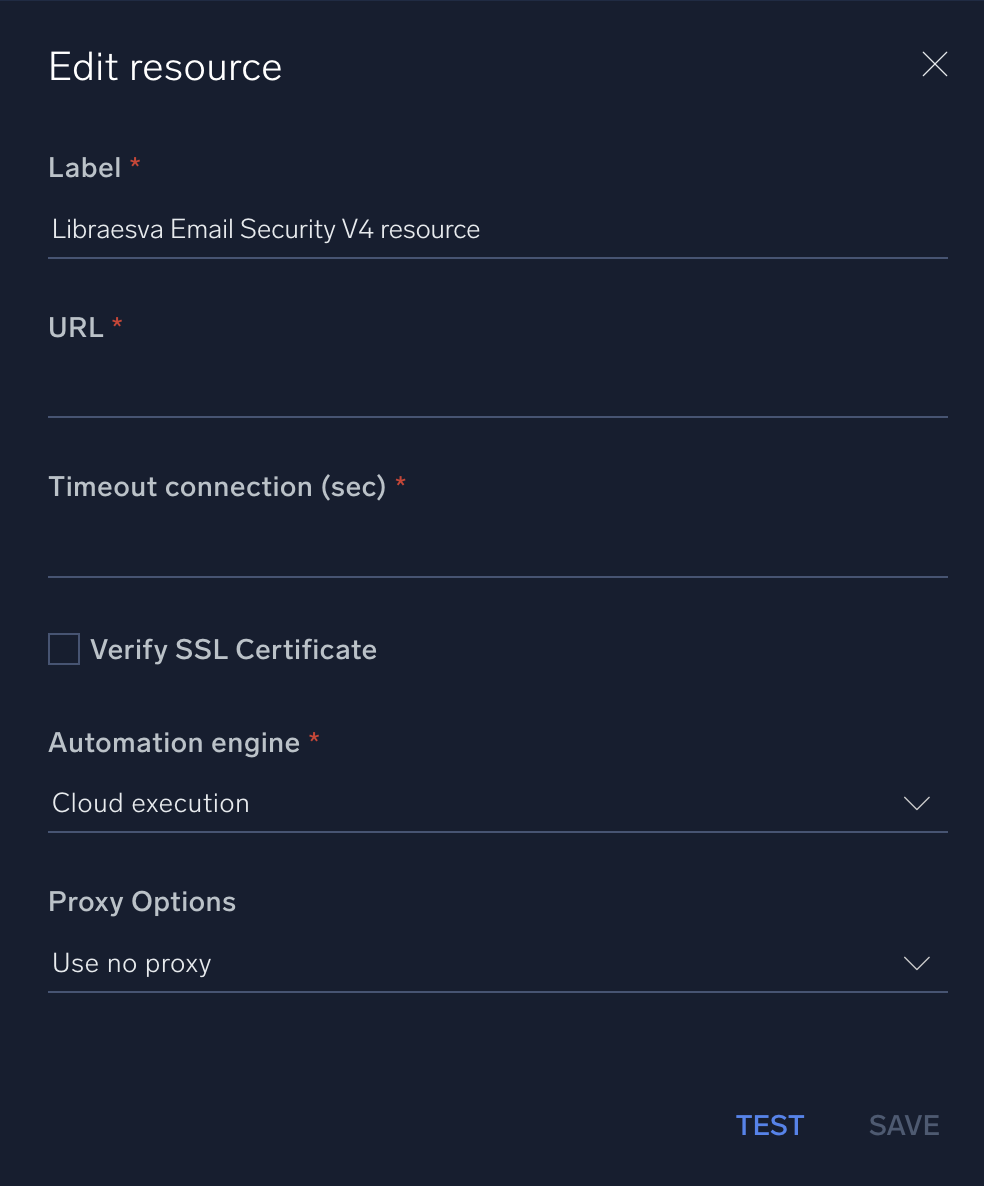
Task: Click the Label field caption
Action: click(x=85, y=168)
